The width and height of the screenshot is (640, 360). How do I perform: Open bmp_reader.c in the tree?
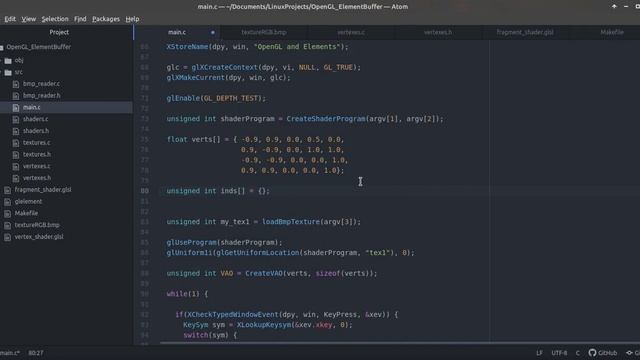[x=41, y=84]
